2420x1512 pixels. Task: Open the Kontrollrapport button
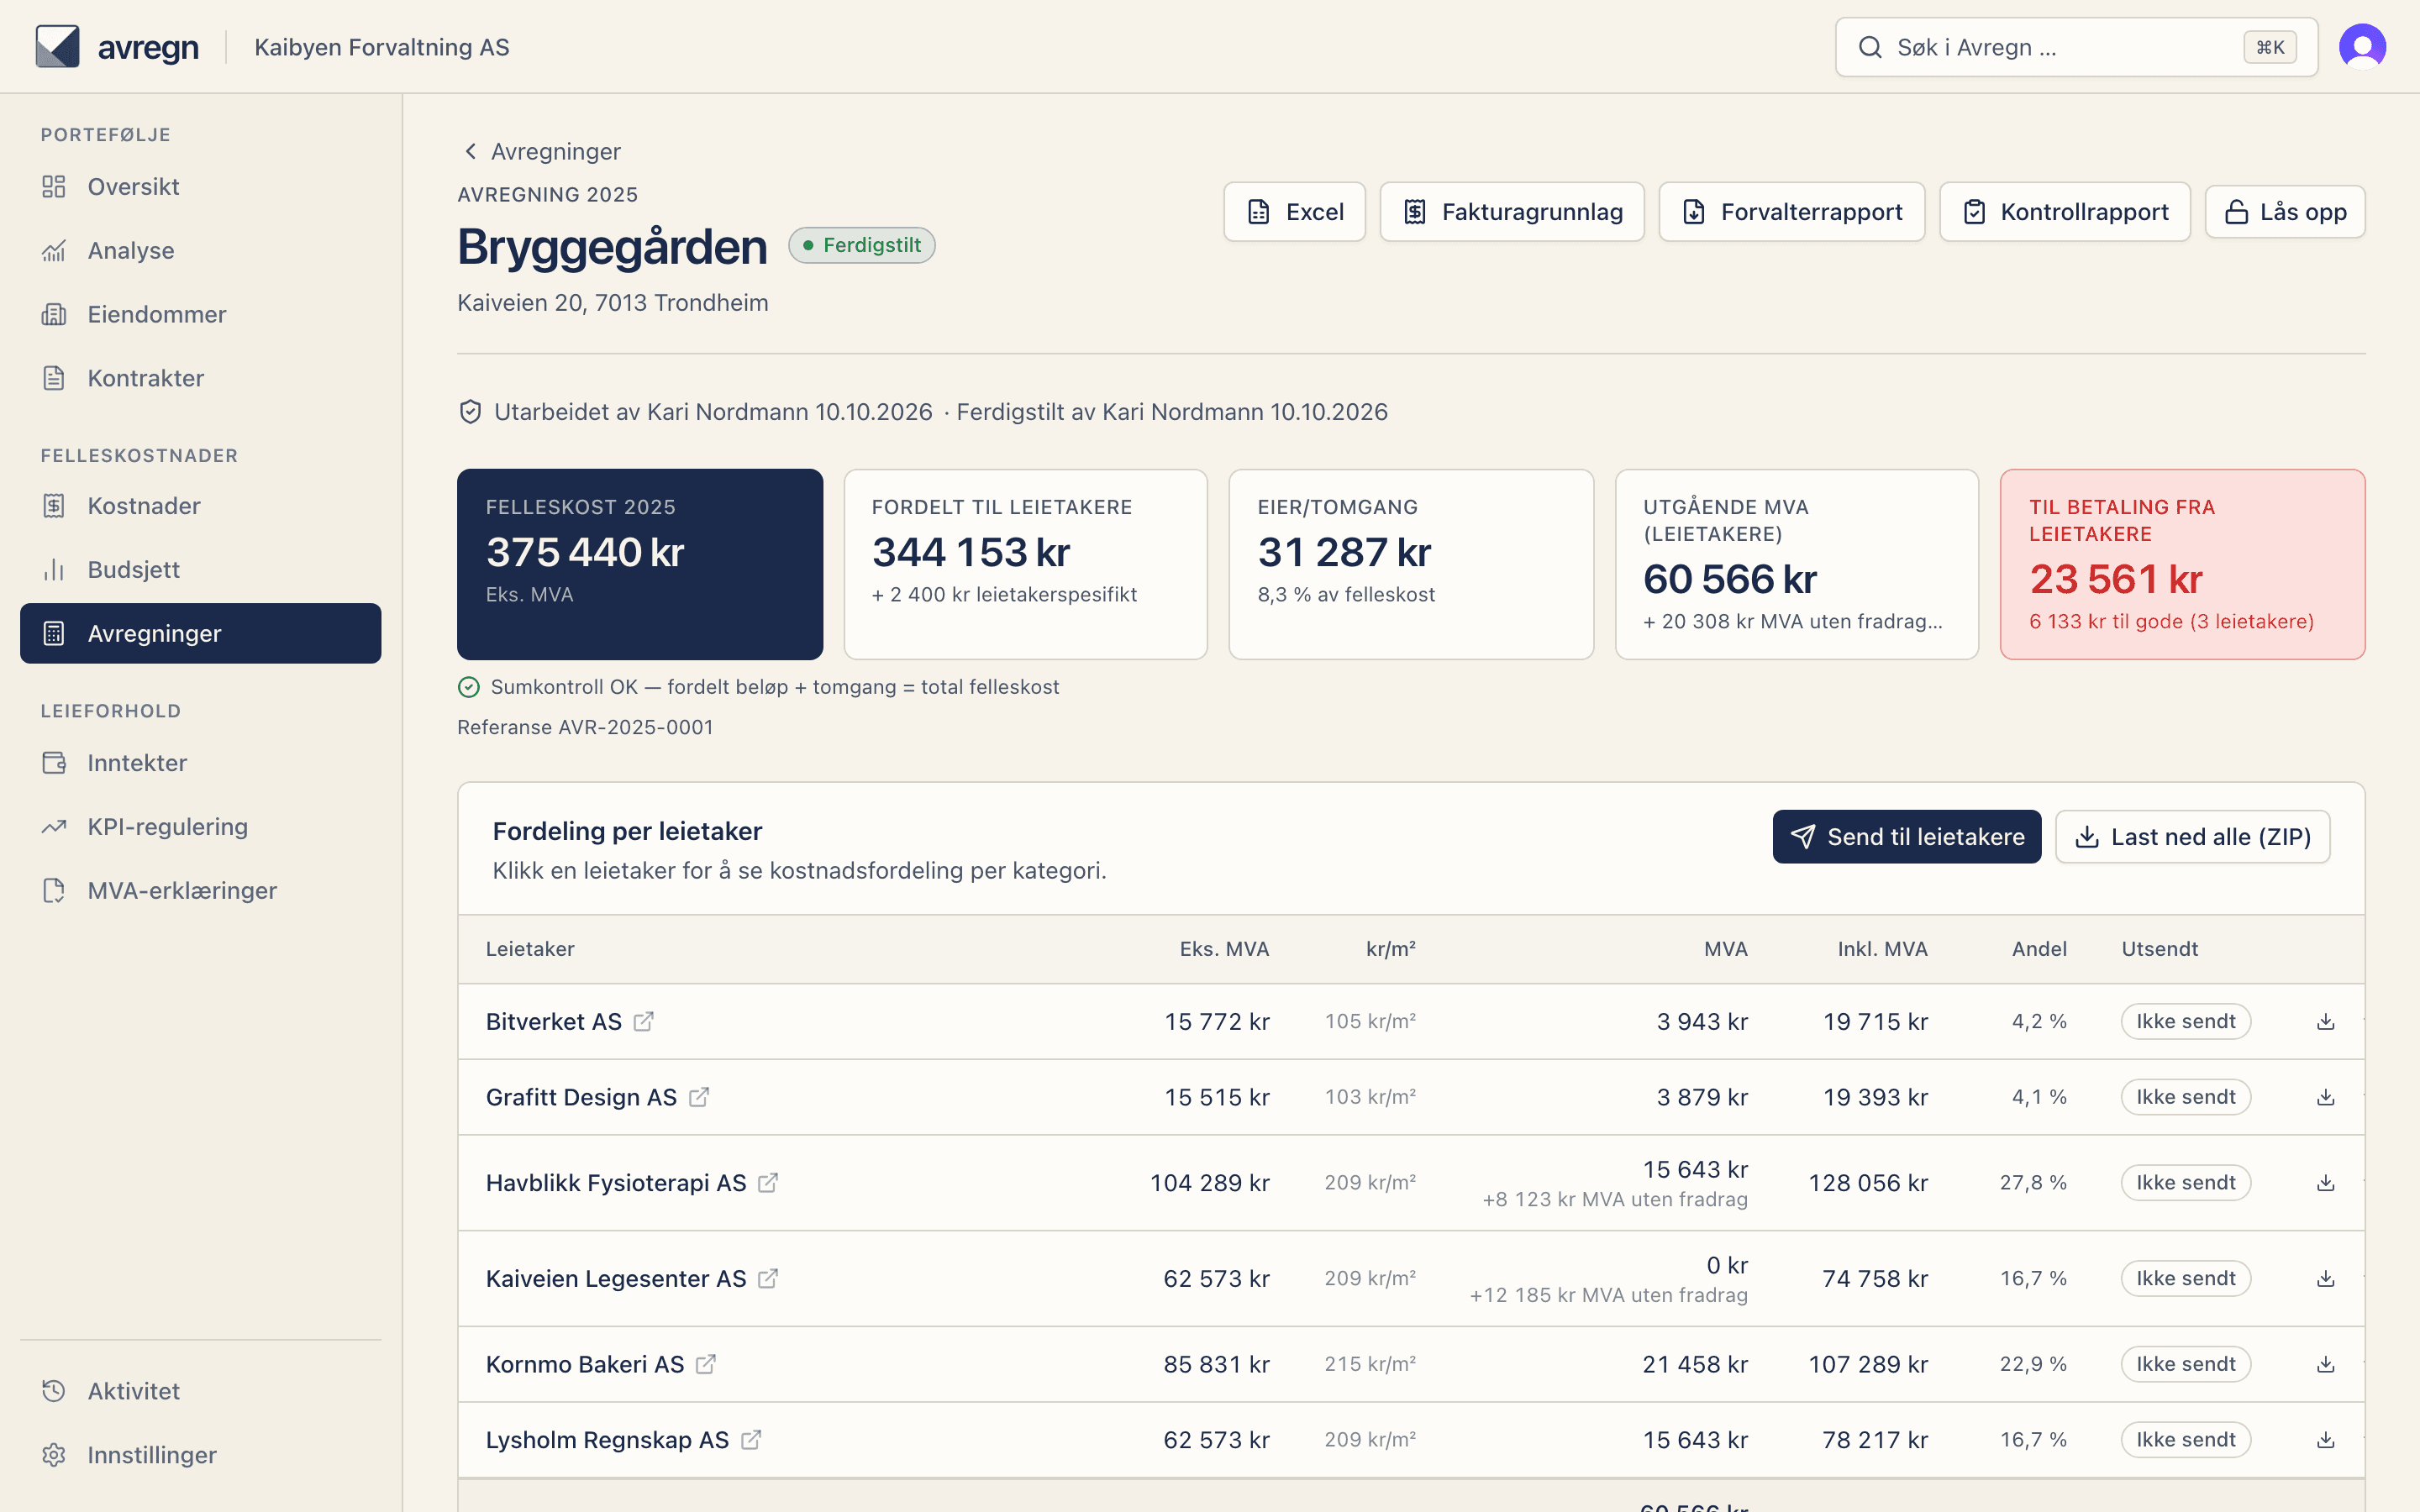(x=2064, y=212)
